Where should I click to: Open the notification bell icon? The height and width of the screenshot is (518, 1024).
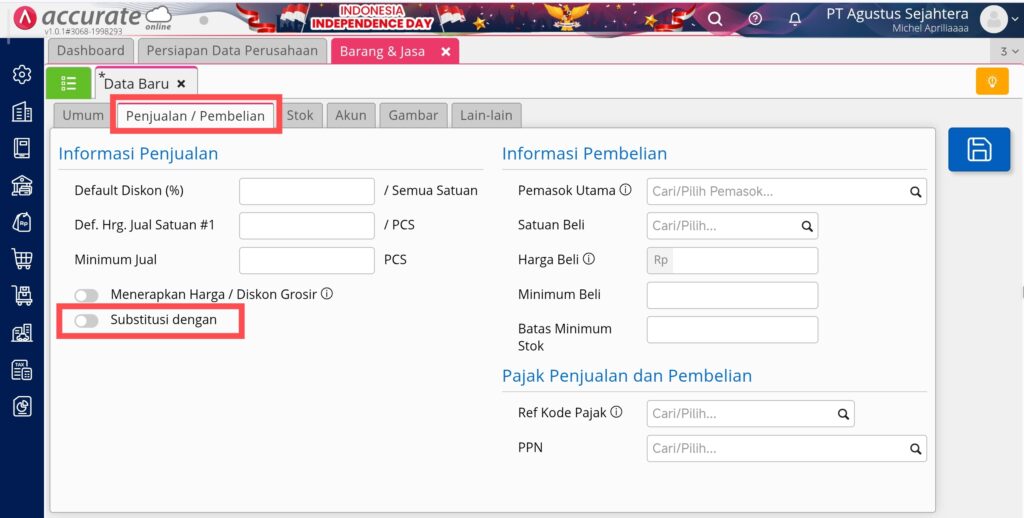click(795, 19)
